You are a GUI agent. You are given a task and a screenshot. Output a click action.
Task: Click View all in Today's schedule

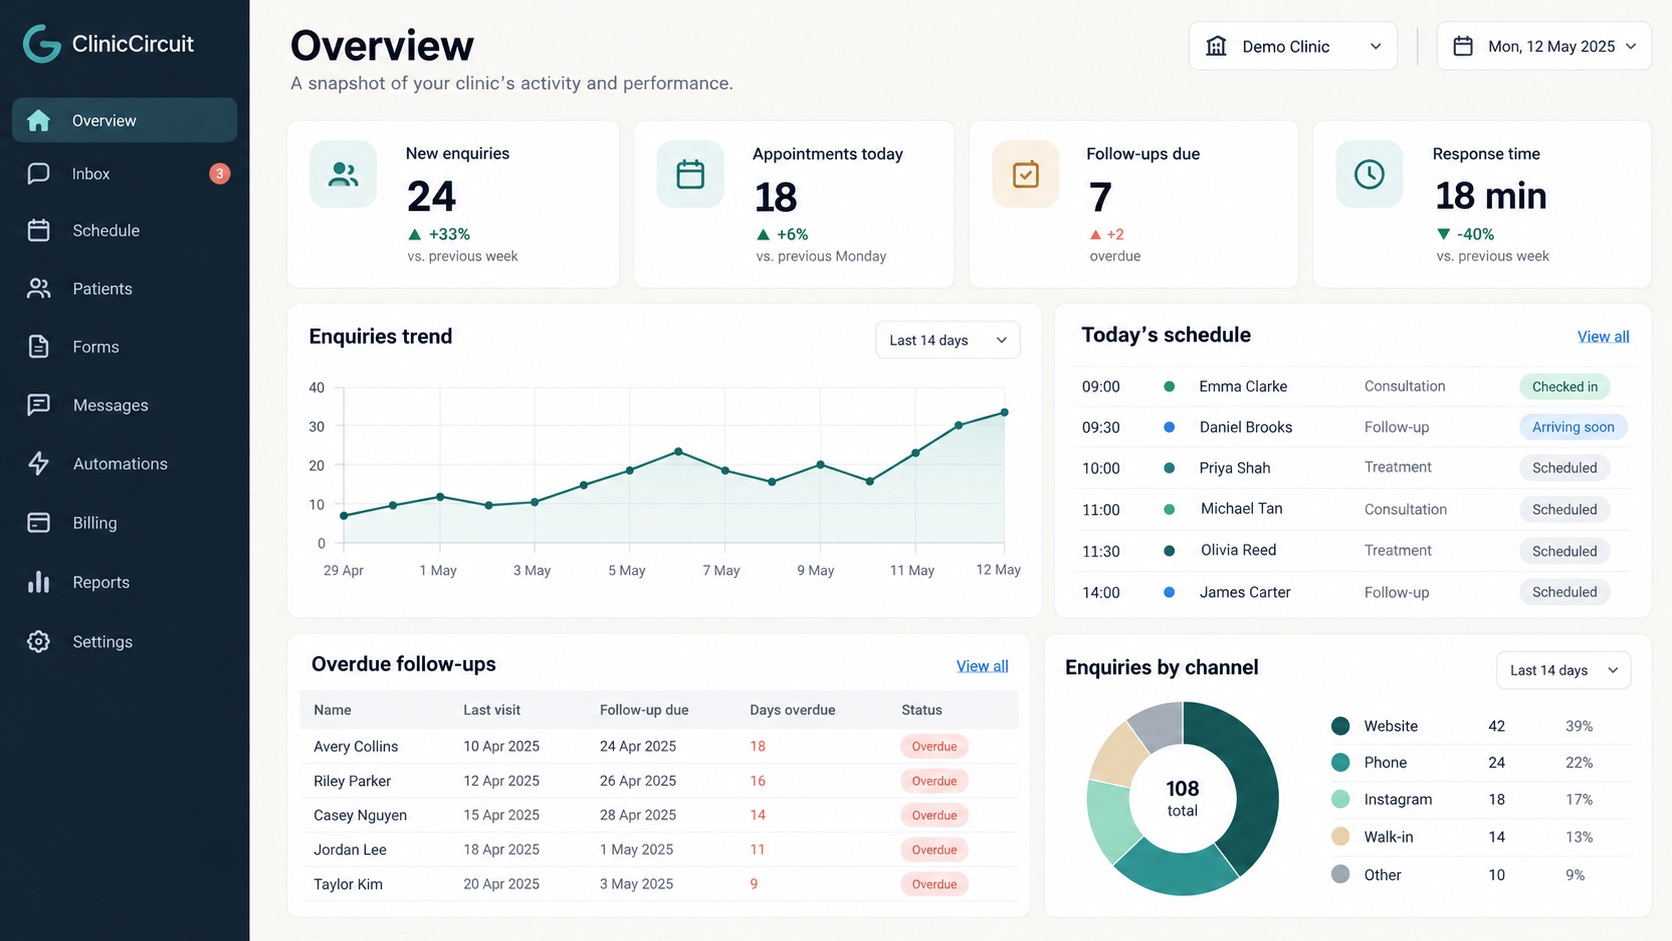pyautogui.click(x=1603, y=337)
